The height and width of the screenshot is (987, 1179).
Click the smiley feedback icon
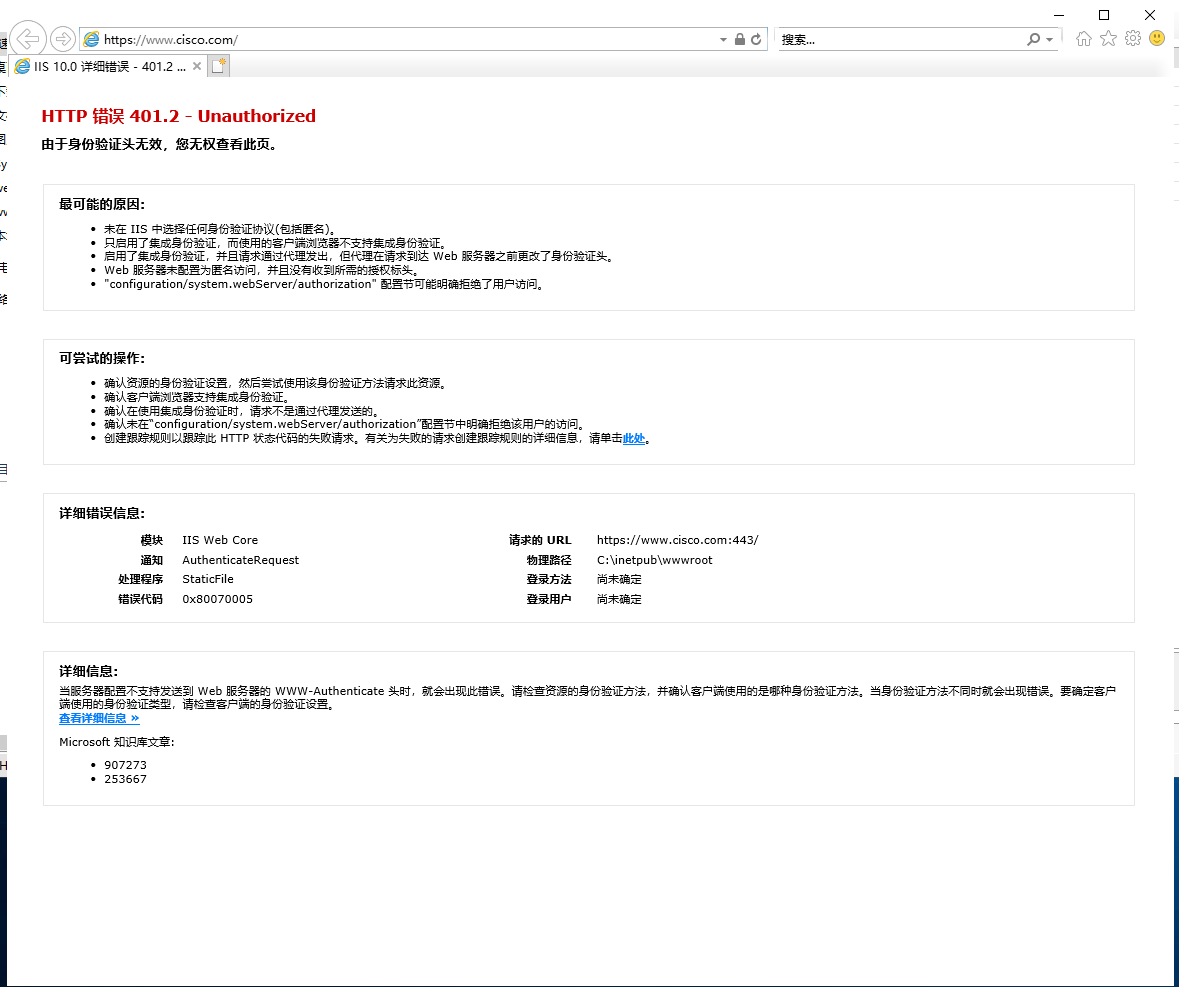click(1158, 38)
